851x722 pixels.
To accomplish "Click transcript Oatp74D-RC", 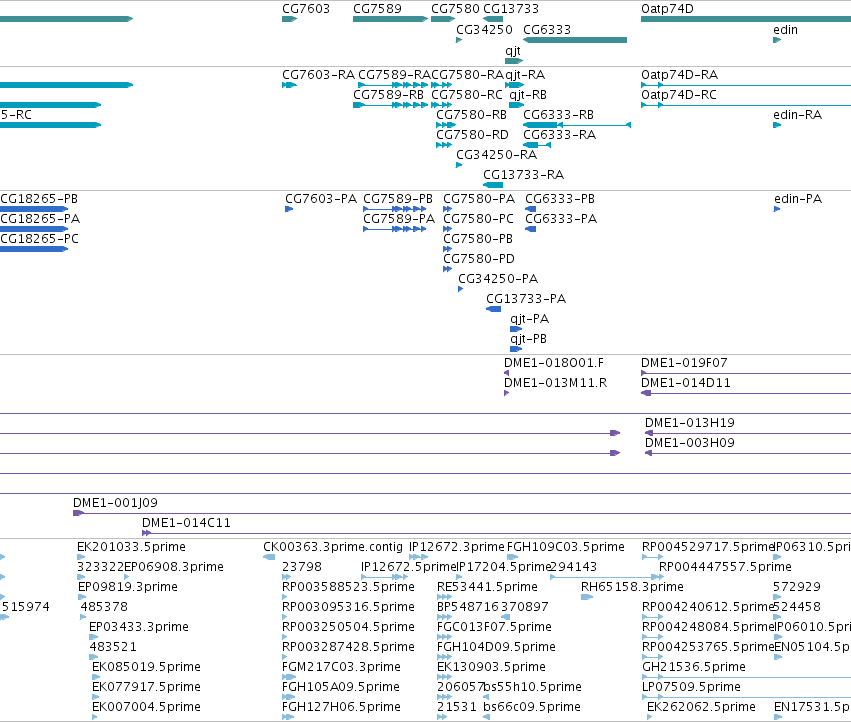I will [x=679, y=95].
